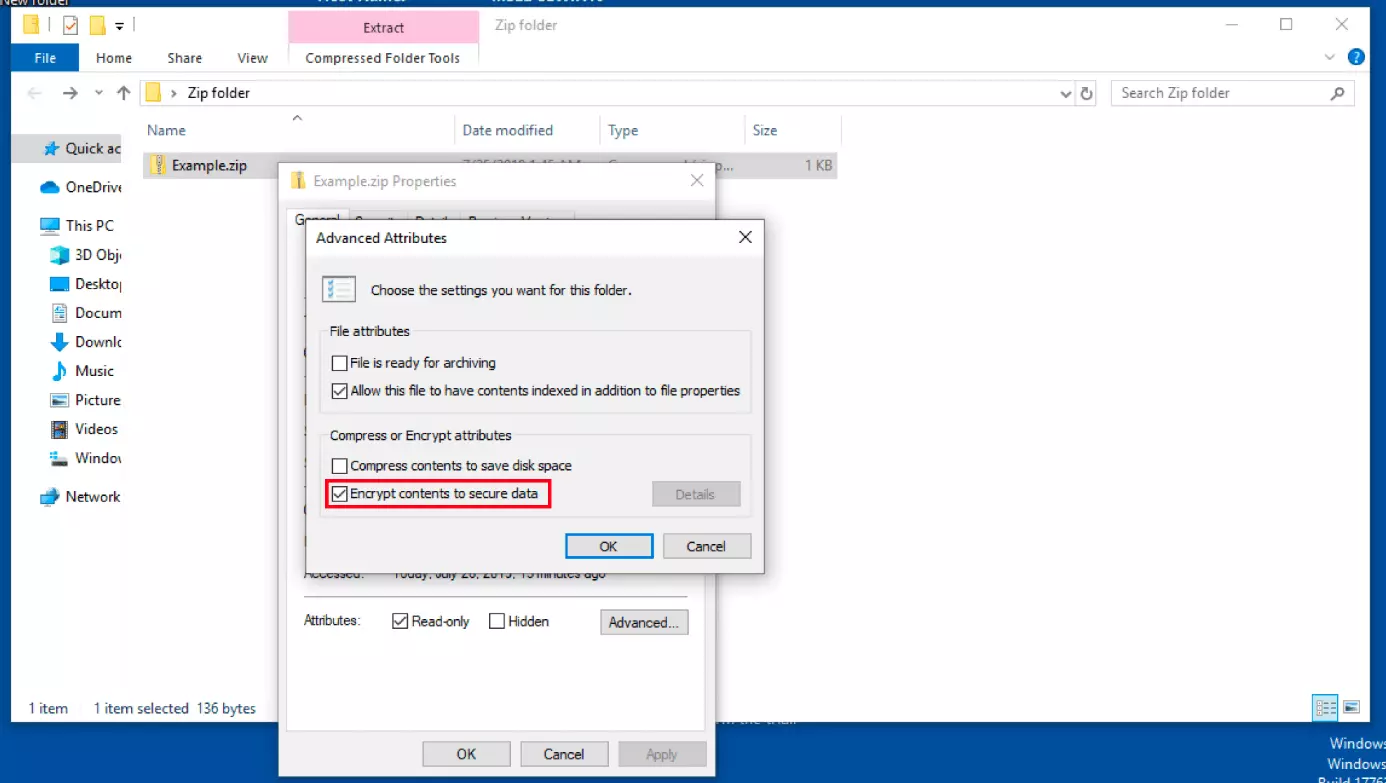Open OneDrive in navigation pane
The image size is (1386, 783).
click(81, 187)
